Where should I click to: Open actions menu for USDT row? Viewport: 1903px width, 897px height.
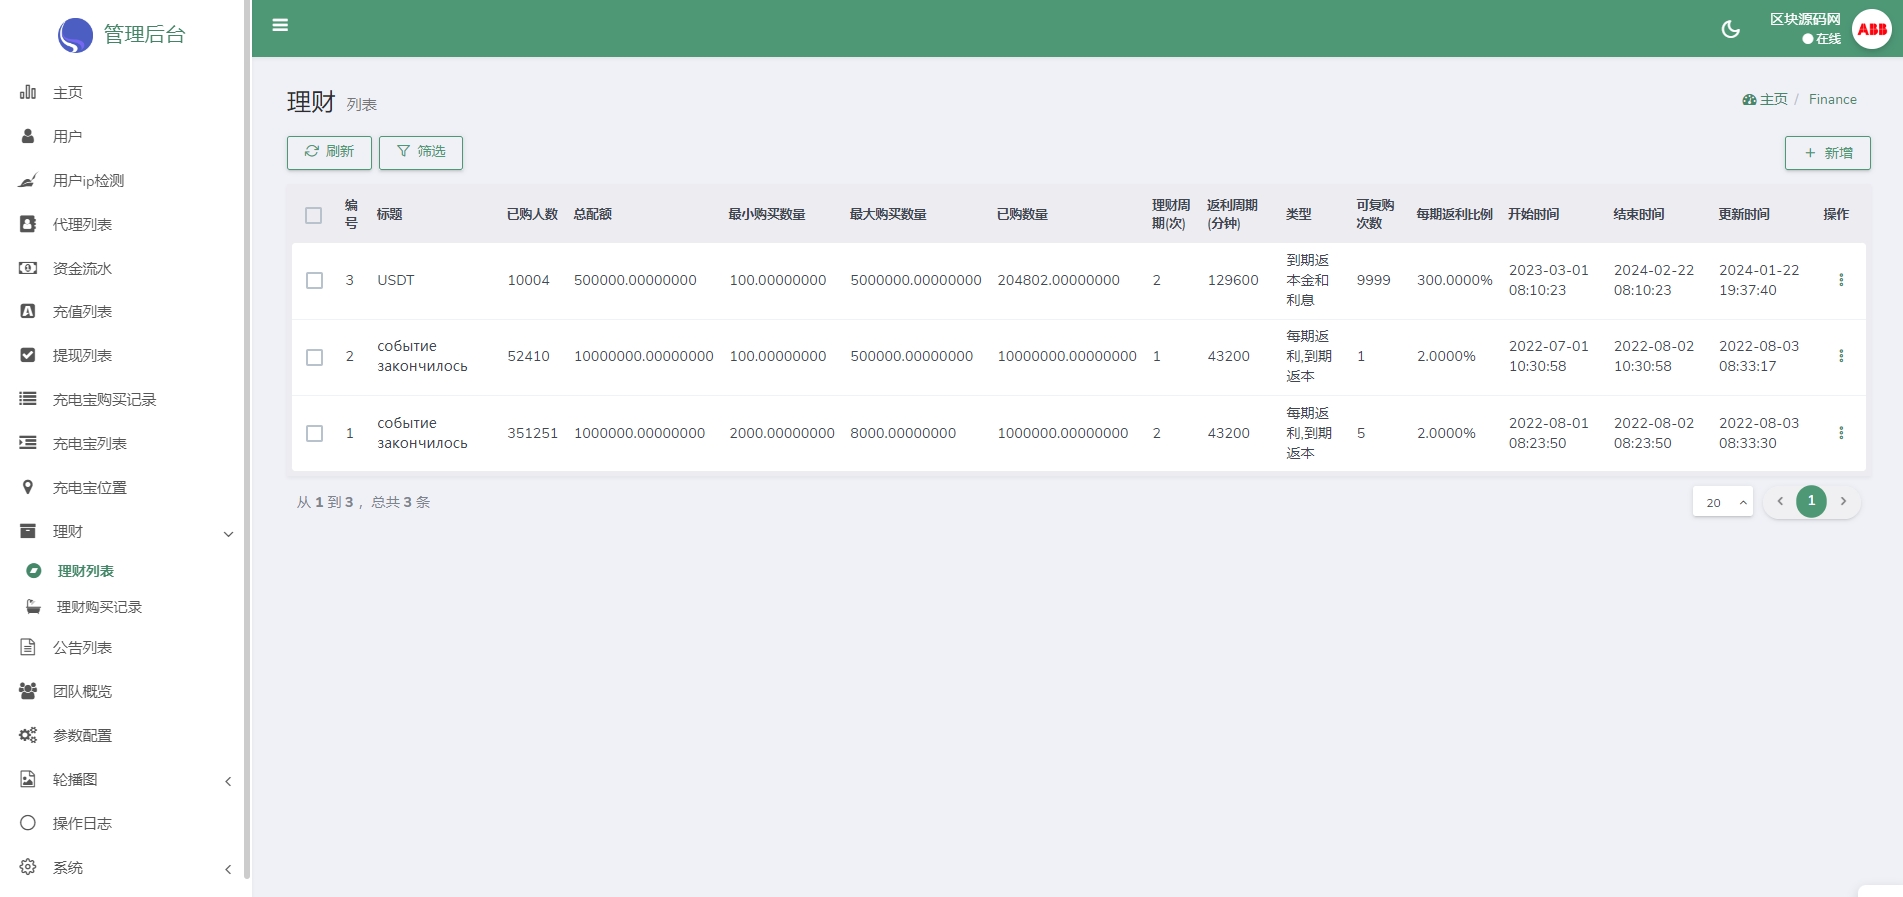coord(1840,280)
